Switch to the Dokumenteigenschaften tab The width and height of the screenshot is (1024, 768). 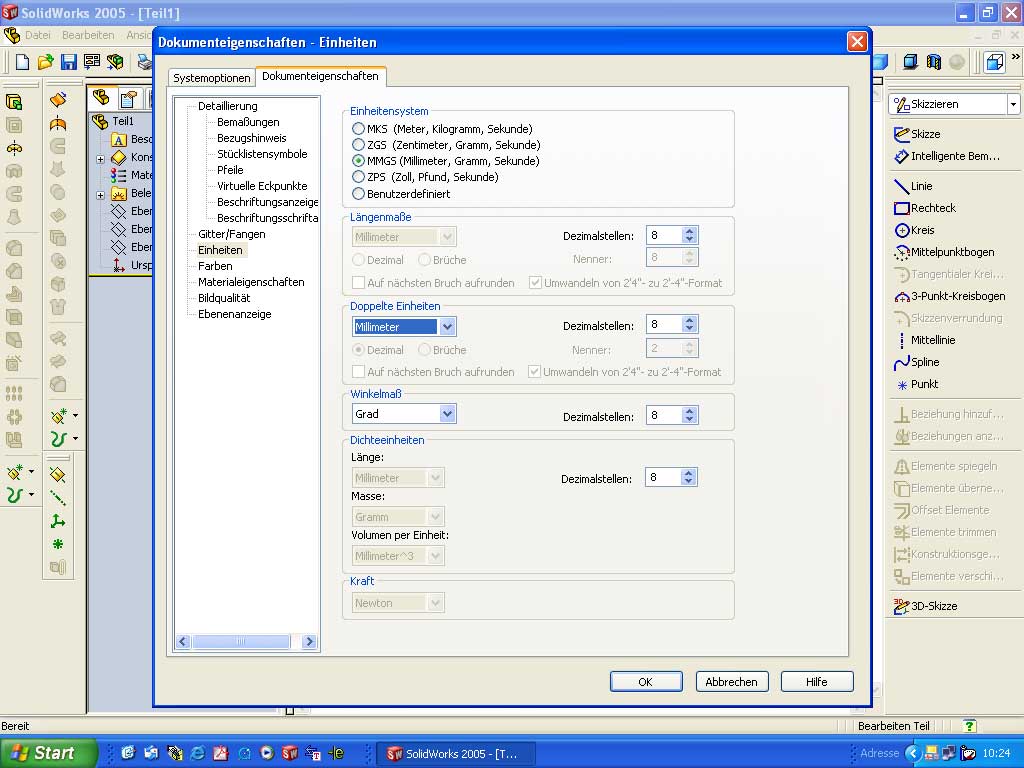[x=320, y=76]
